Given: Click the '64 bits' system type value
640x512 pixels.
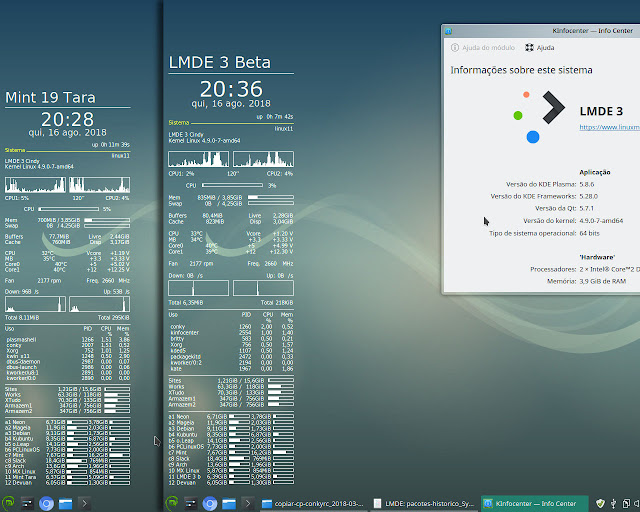Looking at the screenshot, I should click(589, 233).
